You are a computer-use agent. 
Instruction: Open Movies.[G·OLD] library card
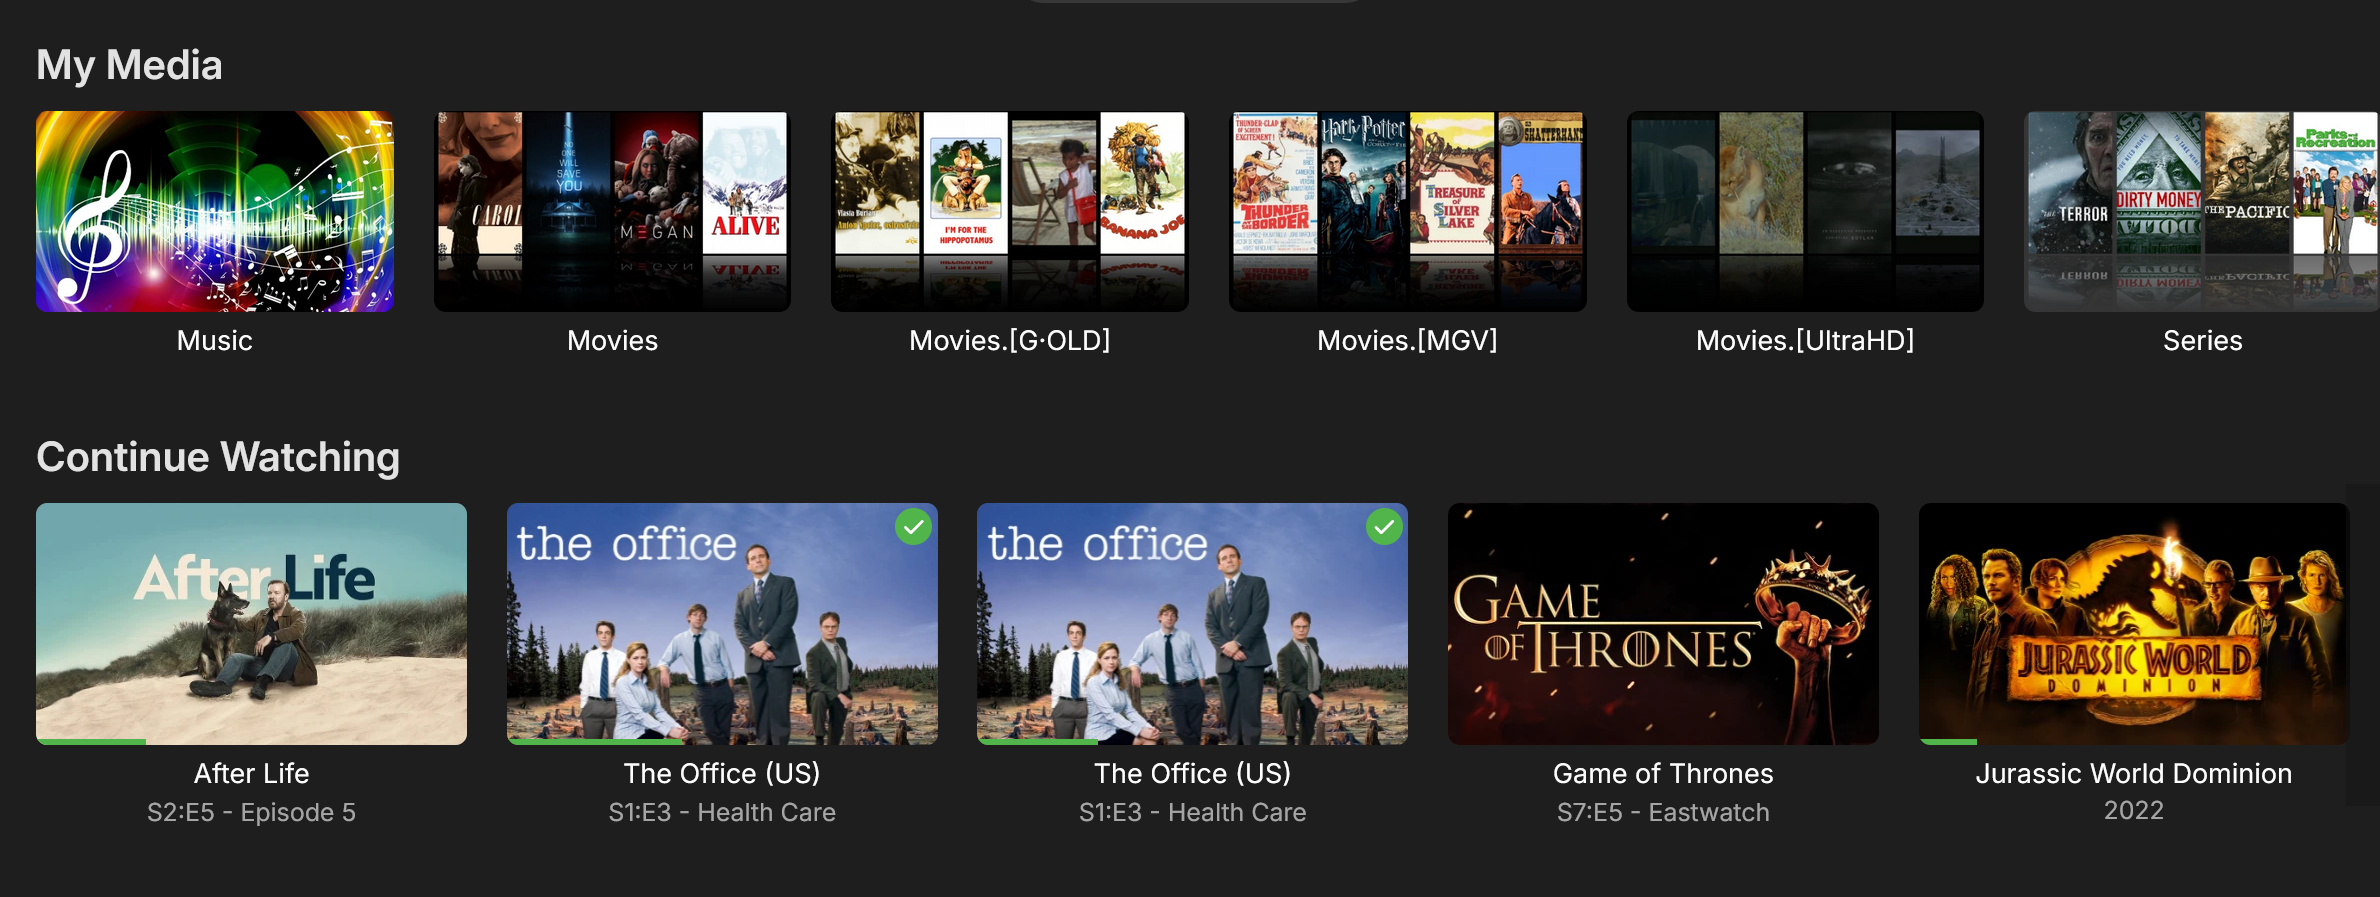pos(1010,211)
